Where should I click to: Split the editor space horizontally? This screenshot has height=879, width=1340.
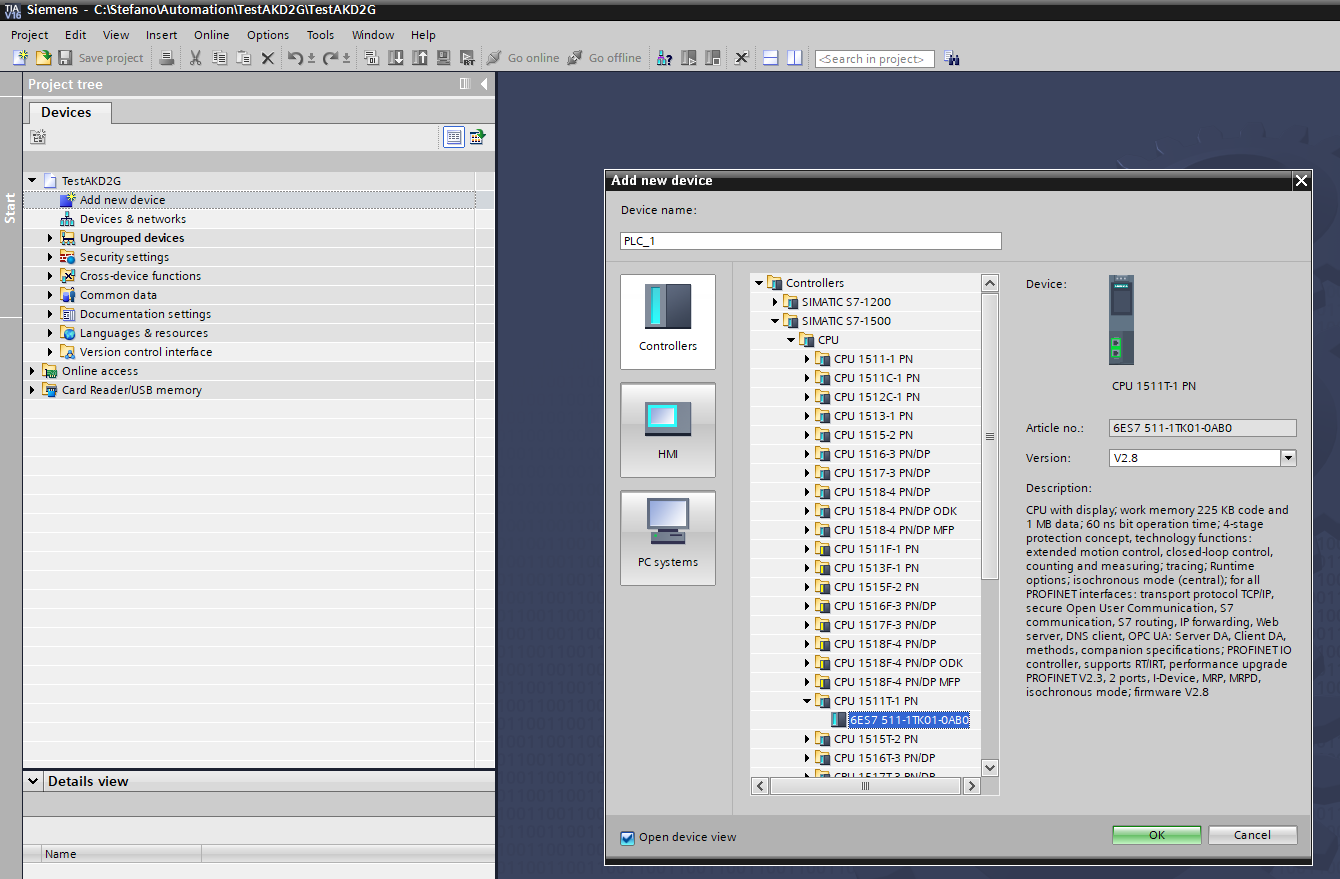point(770,58)
